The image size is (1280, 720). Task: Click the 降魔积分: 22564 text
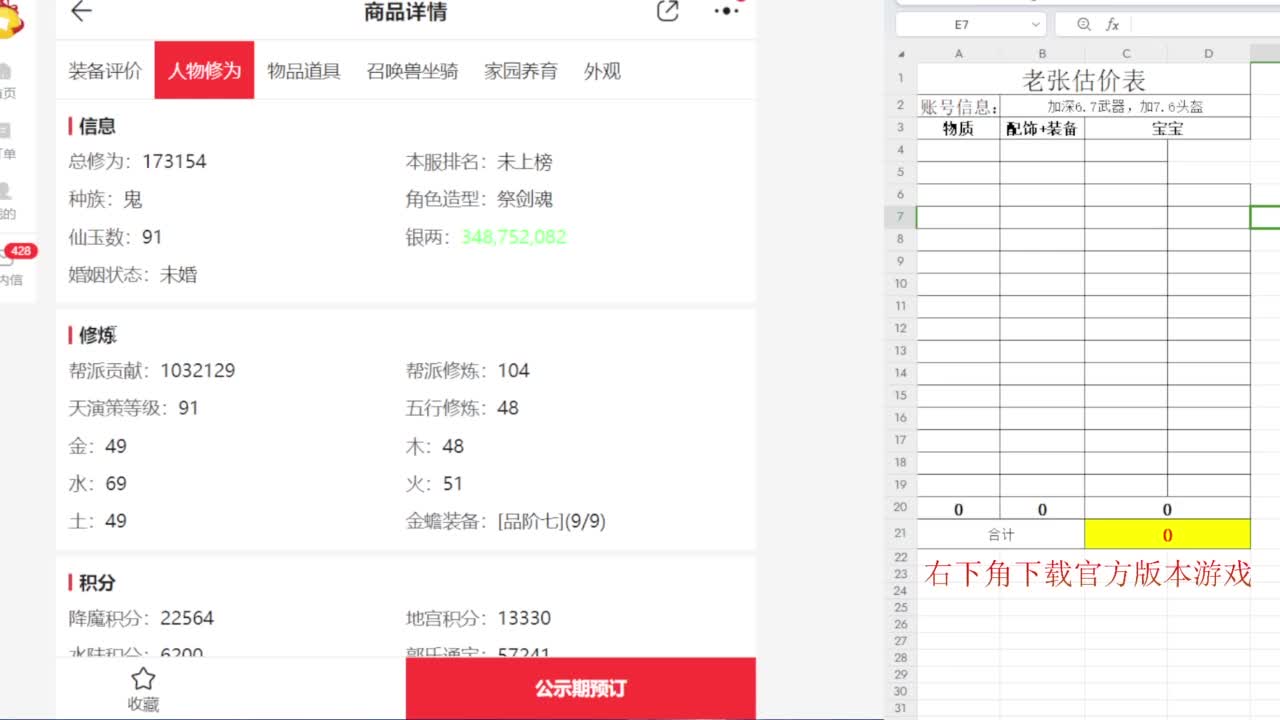(141, 618)
